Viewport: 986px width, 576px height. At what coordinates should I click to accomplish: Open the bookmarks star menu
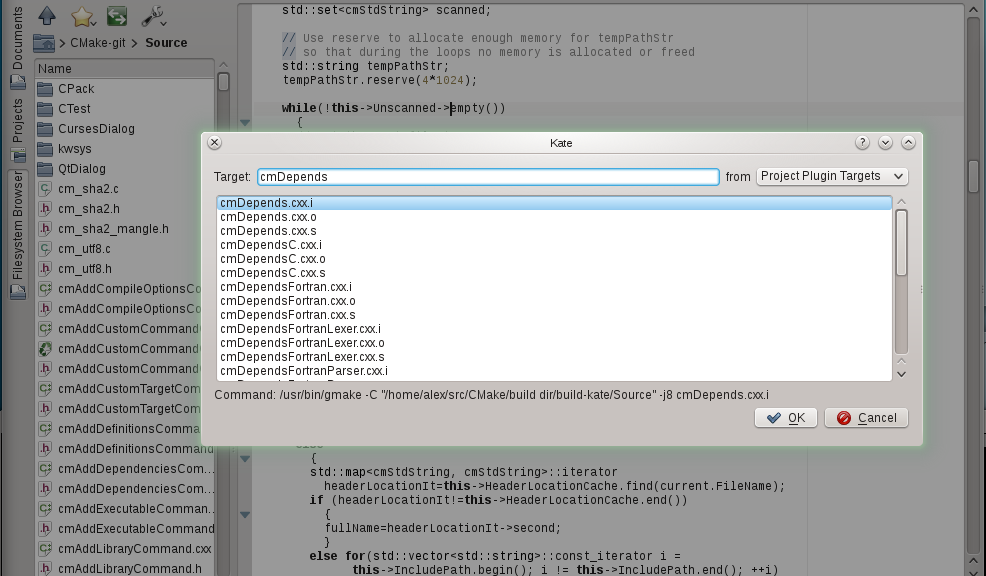82,16
